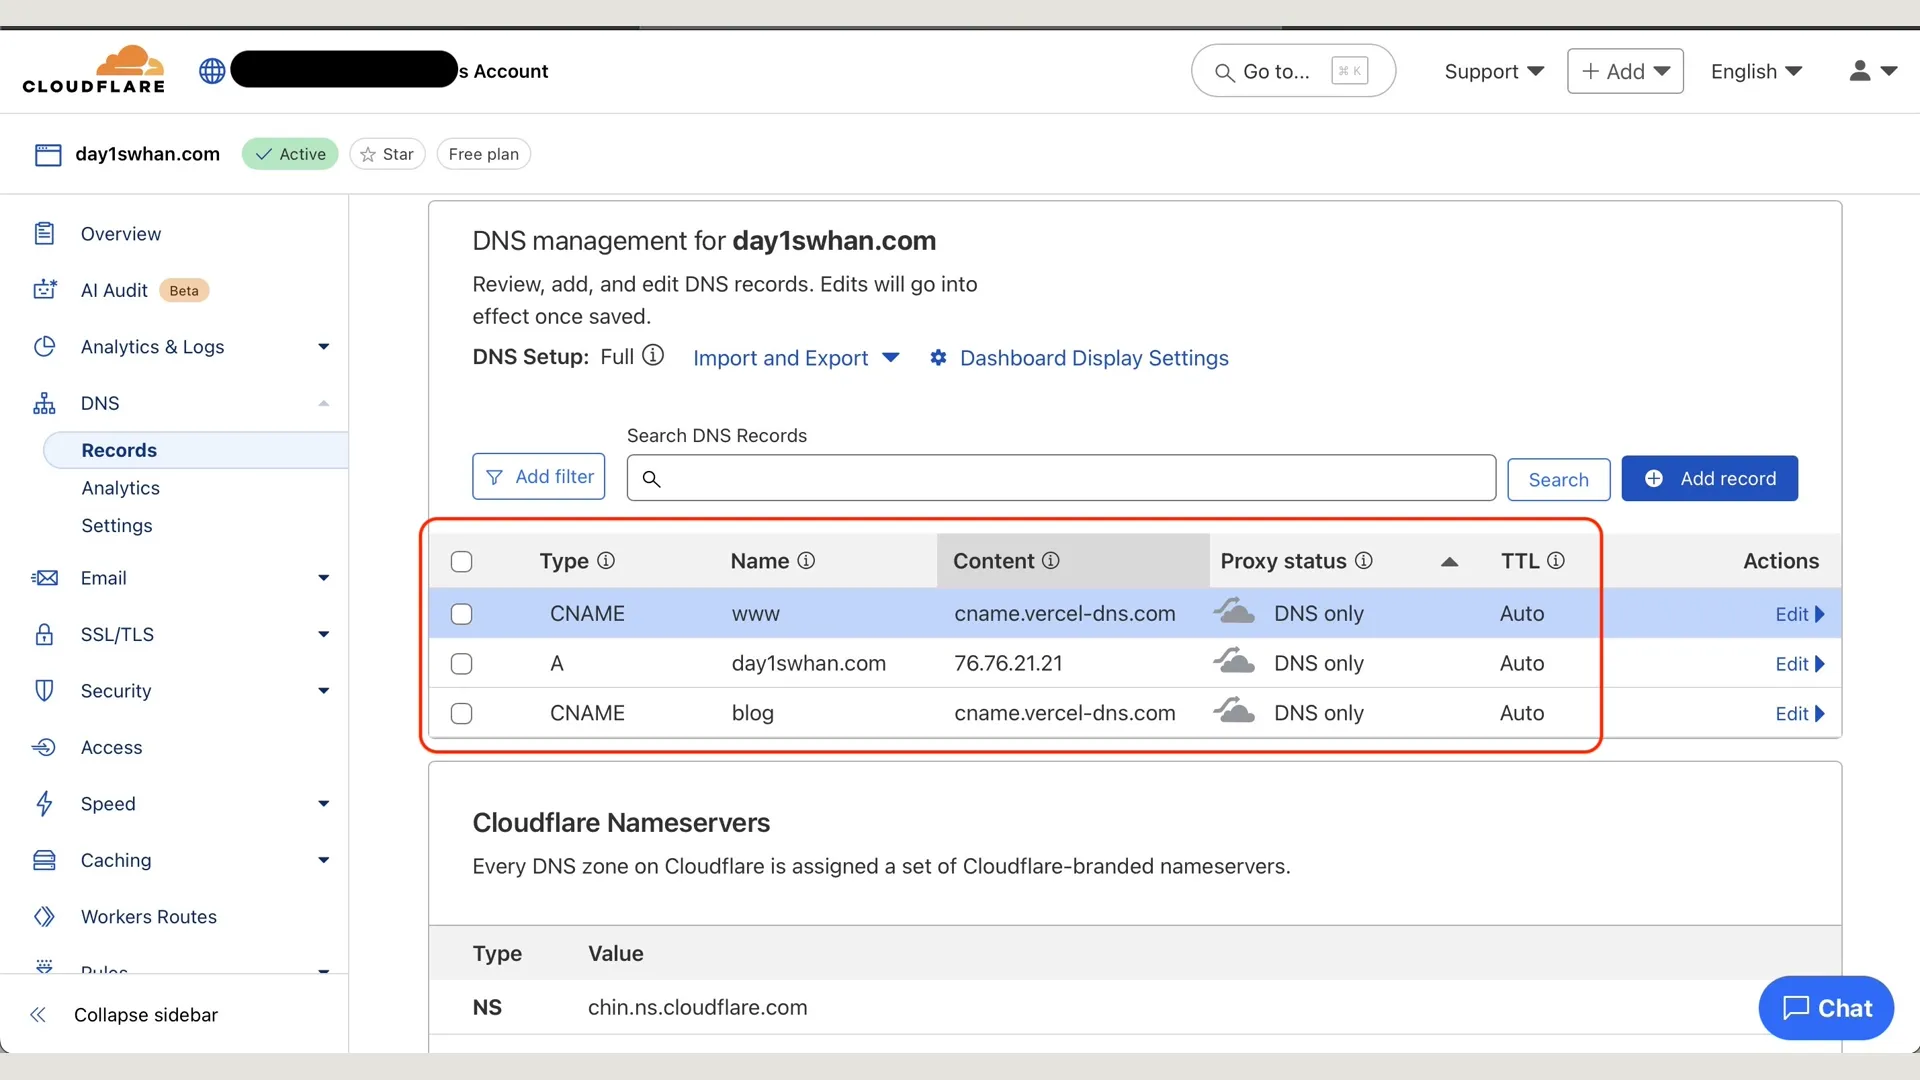Click the Search button
The height and width of the screenshot is (1080, 1920).
(x=1558, y=479)
